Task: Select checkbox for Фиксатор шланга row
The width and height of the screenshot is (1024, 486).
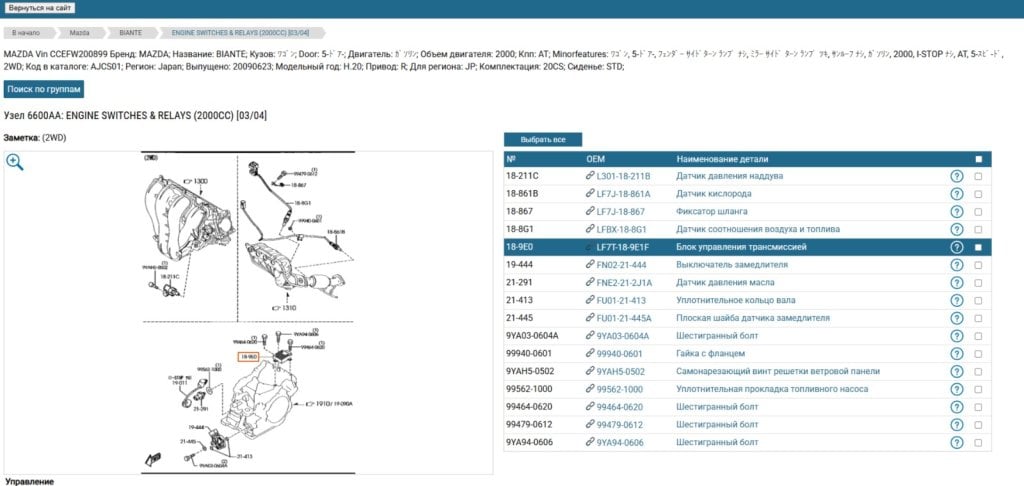Action: (978, 212)
